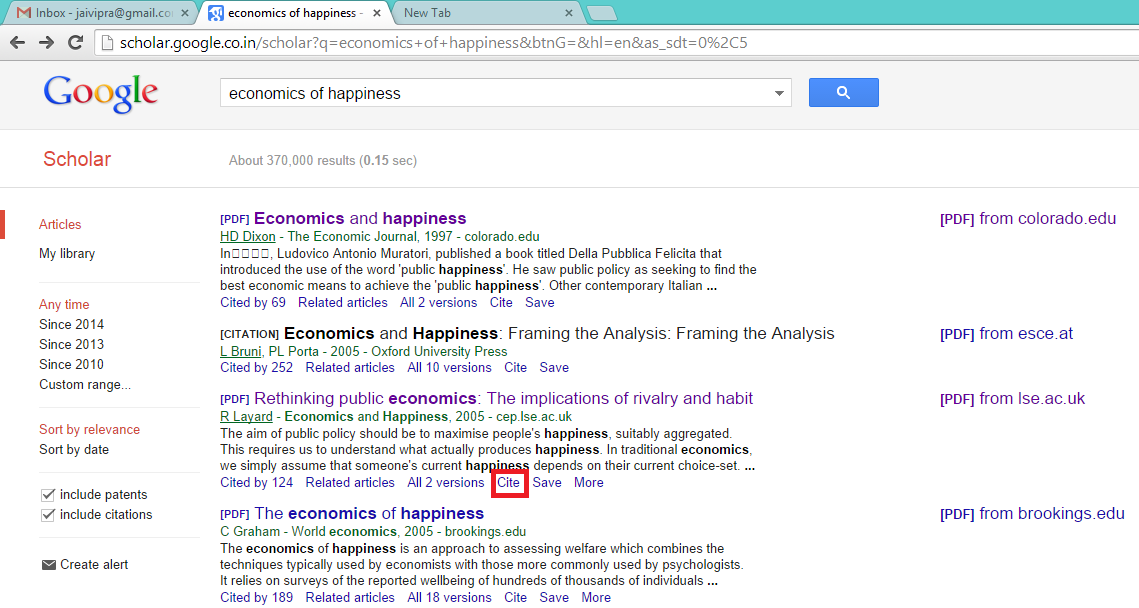Screen dimensions: 1139x608
Task: Open R Layard author profile
Action: (x=246, y=416)
